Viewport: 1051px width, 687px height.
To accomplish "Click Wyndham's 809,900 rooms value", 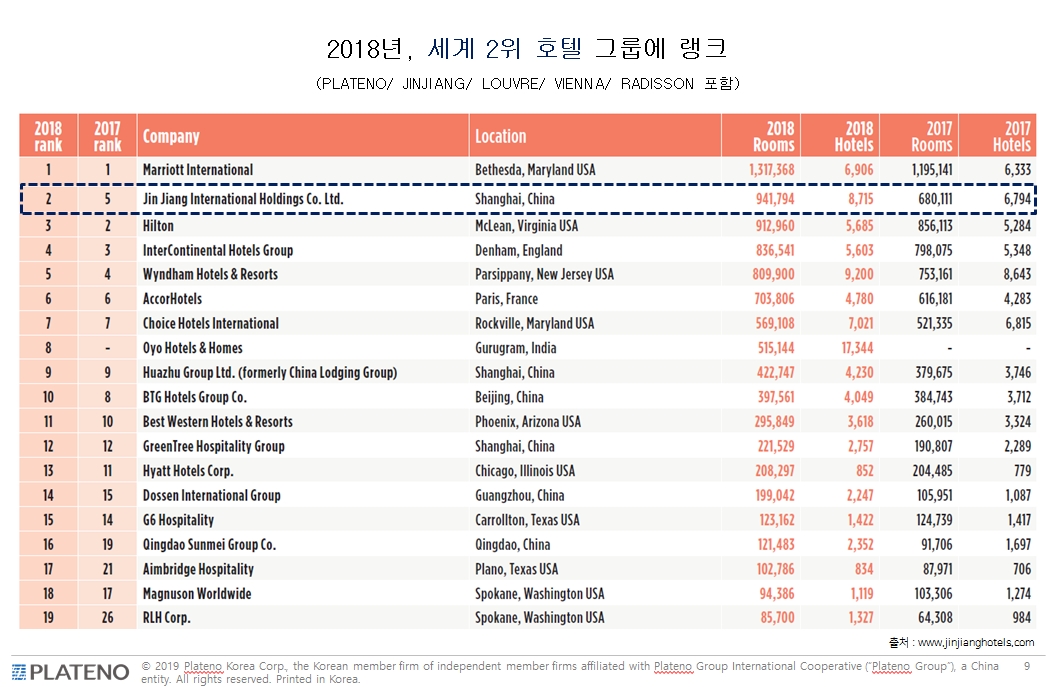I will pos(774,274).
